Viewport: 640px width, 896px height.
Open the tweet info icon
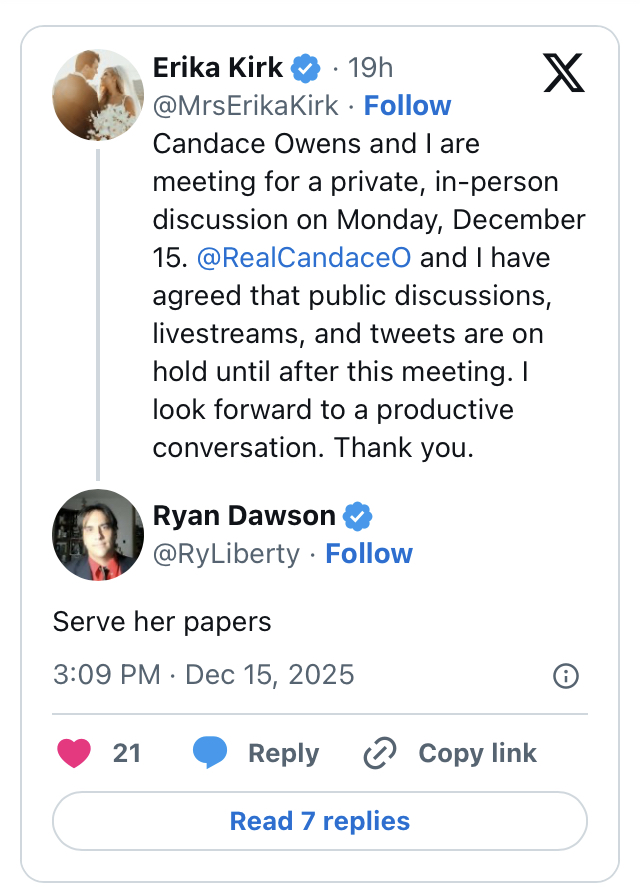pos(566,676)
